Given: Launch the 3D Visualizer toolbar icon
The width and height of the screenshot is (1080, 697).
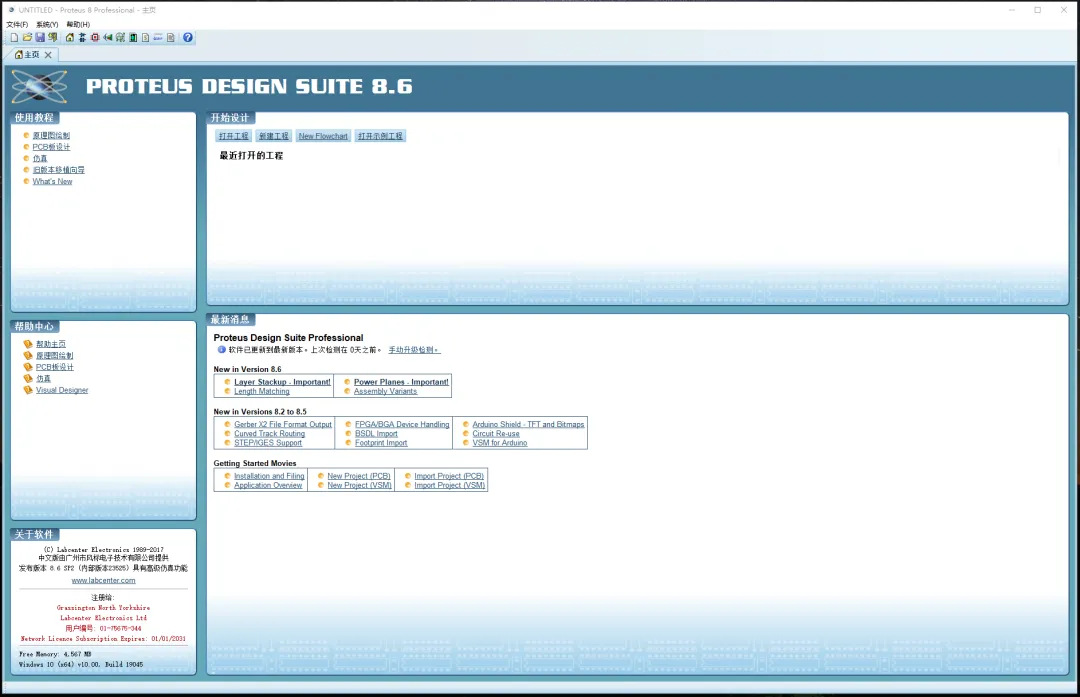Looking at the screenshot, I should coord(107,37).
